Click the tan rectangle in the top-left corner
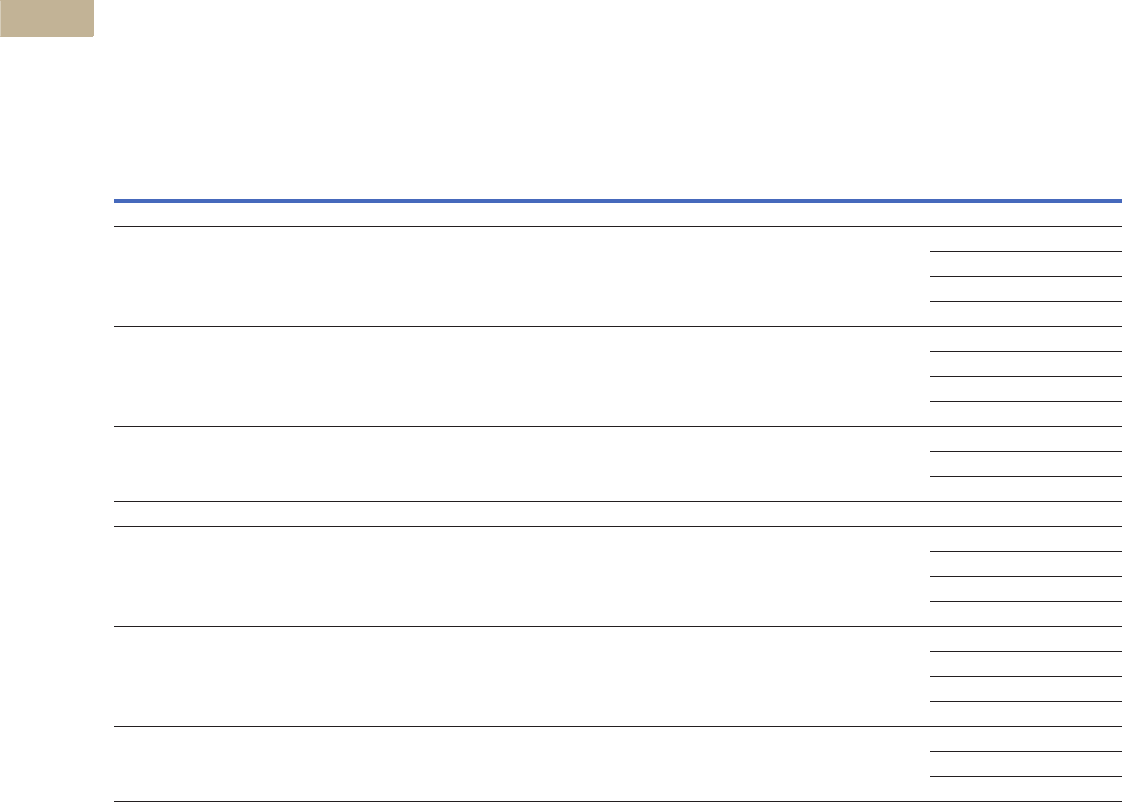The height and width of the screenshot is (802, 1122). click(x=47, y=18)
